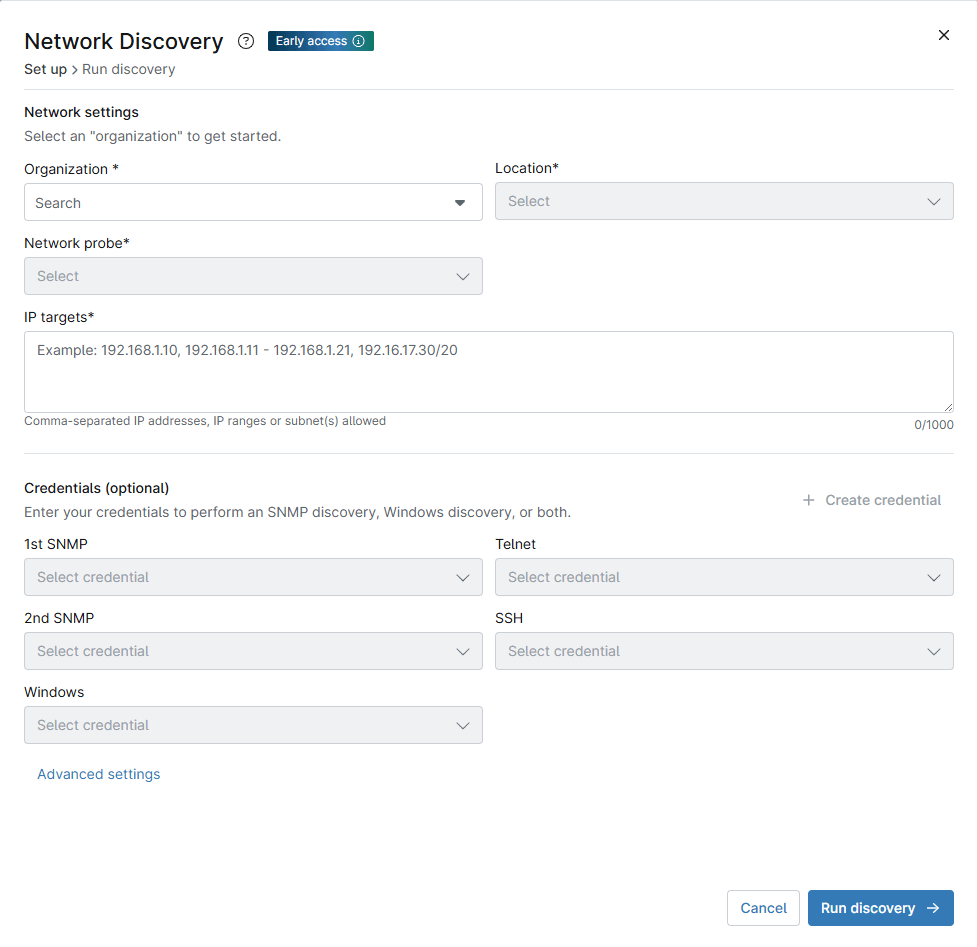Click the Organization search dropdown arrow
Image resolution: width=977 pixels, height=947 pixels.
coord(461,202)
